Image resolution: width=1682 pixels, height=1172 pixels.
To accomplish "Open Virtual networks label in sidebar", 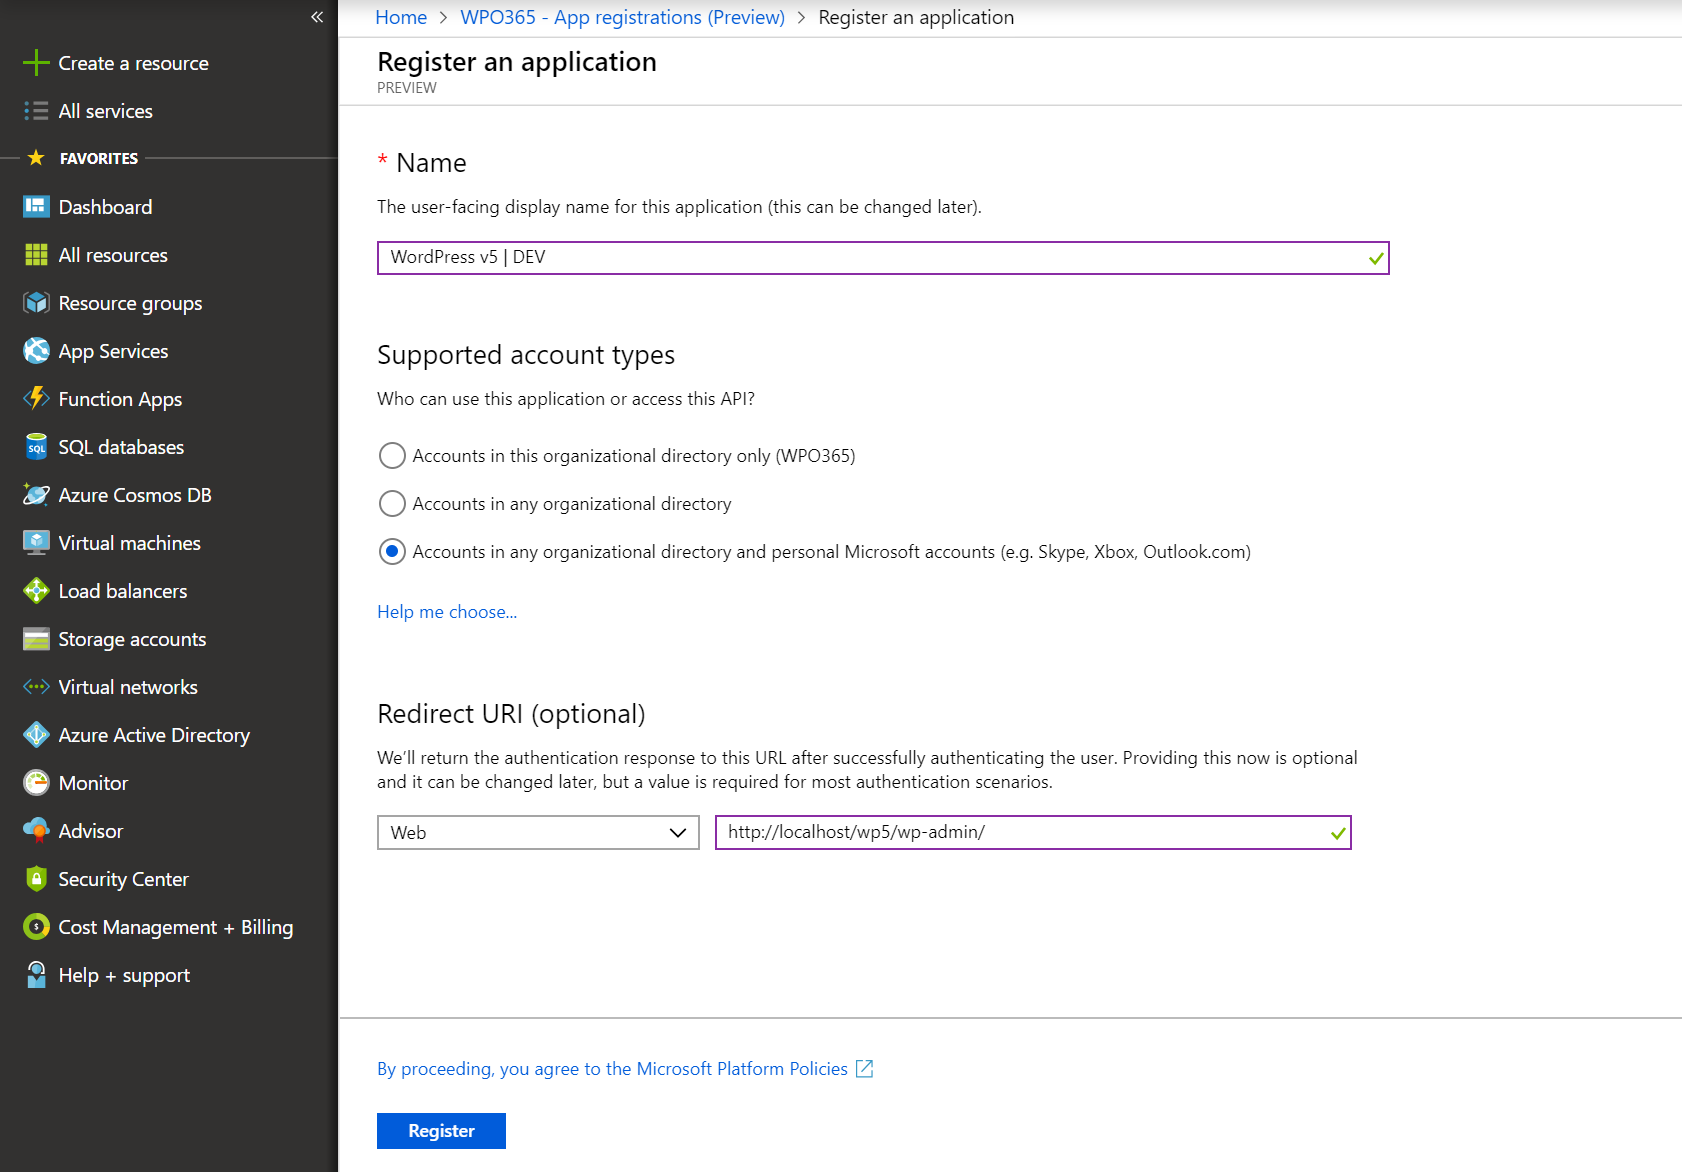I will click(128, 687).
